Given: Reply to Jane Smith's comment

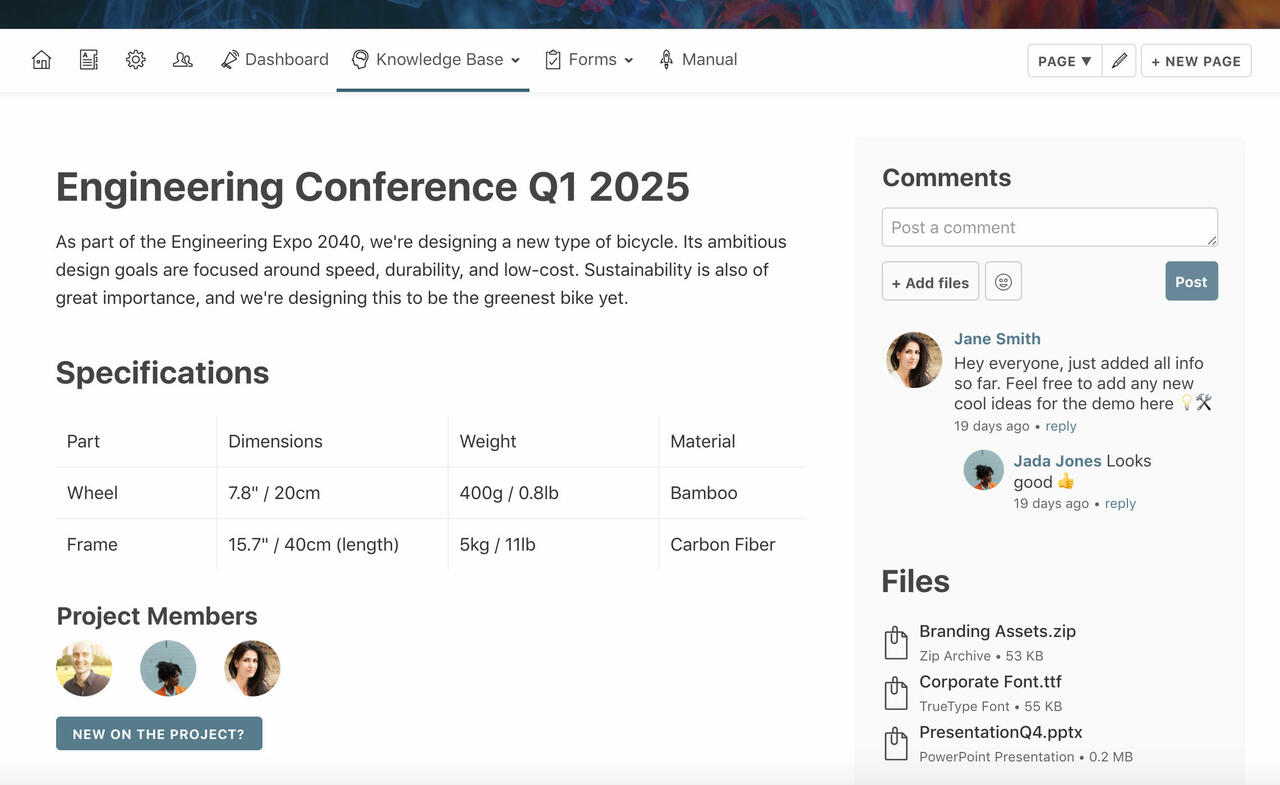Looking at the screenshot, I should (x=1061, y=426).
